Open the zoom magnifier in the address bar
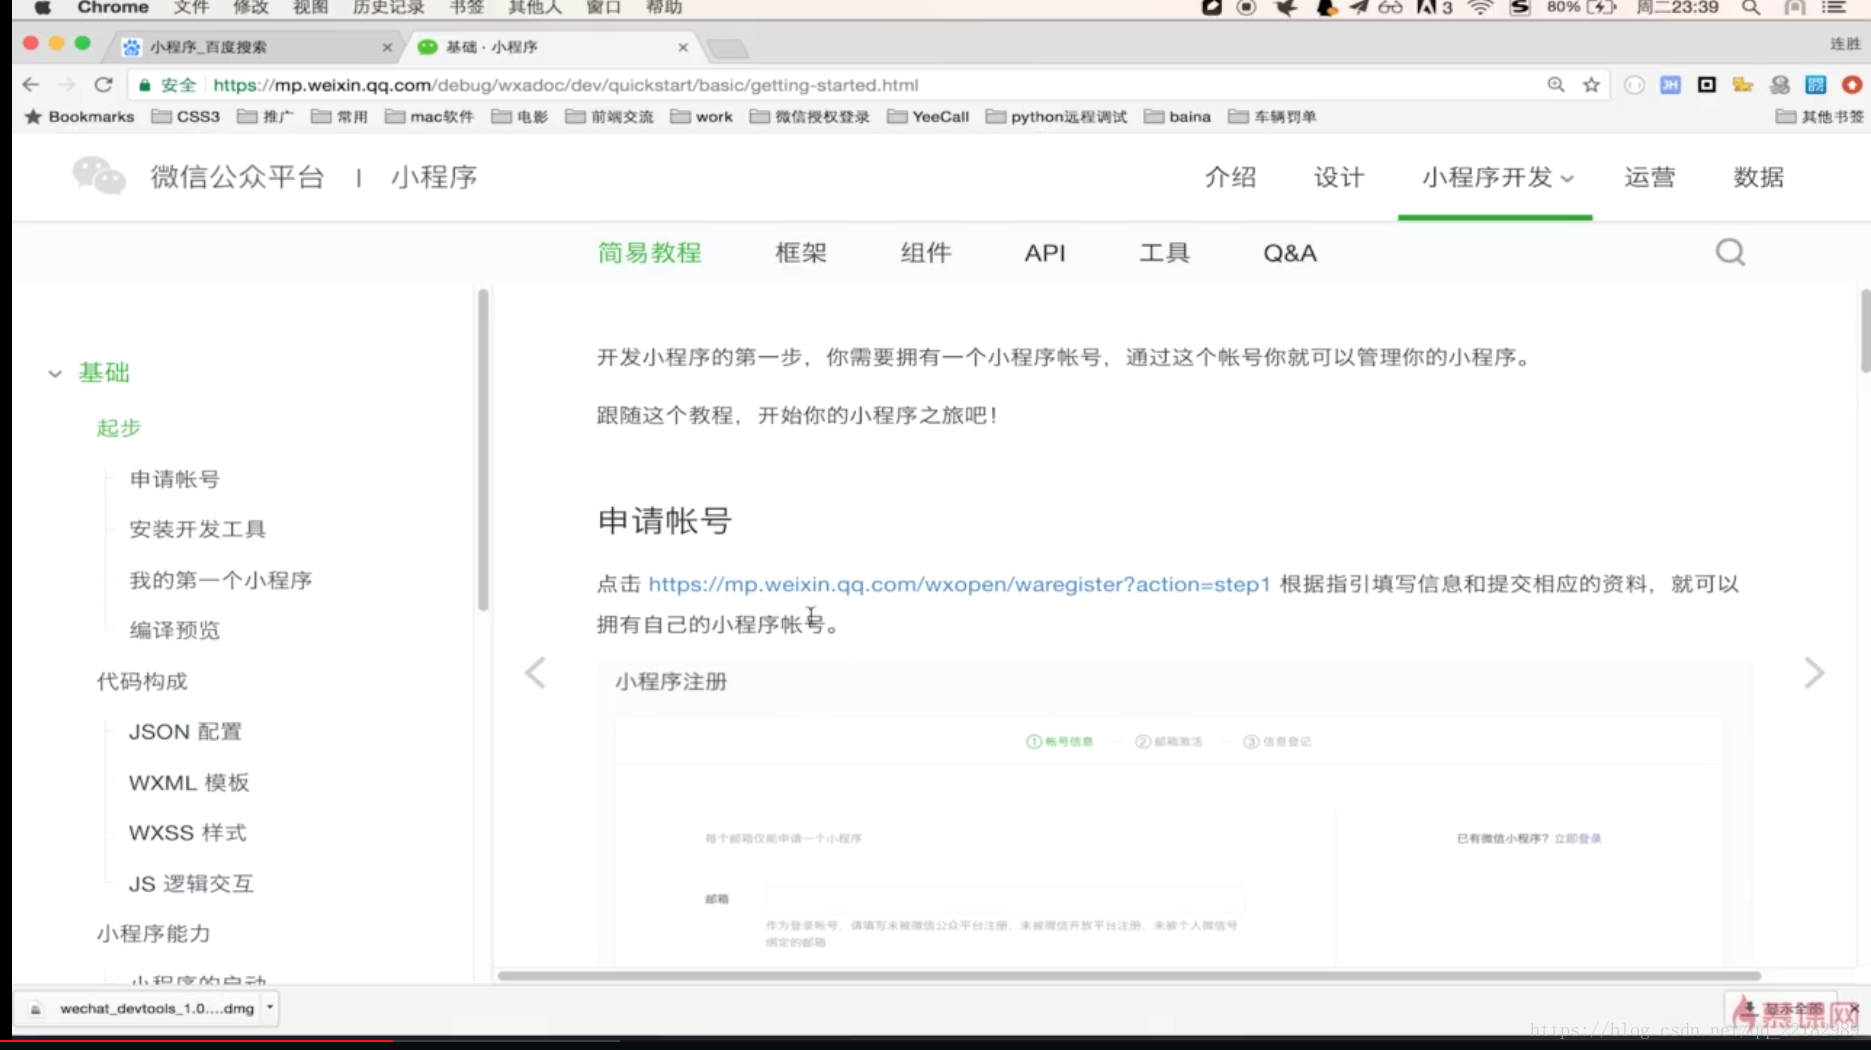This screenshot has height=1050, width=1871. click(x=1556, y=85)
